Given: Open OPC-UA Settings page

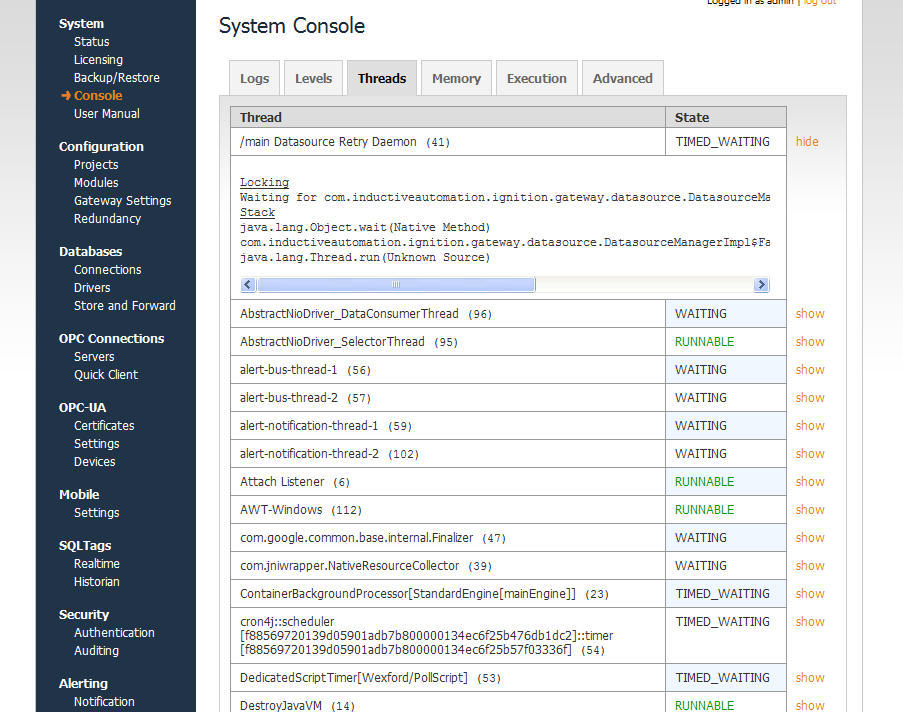Looking at the screenshot, I should coord(96,444).
